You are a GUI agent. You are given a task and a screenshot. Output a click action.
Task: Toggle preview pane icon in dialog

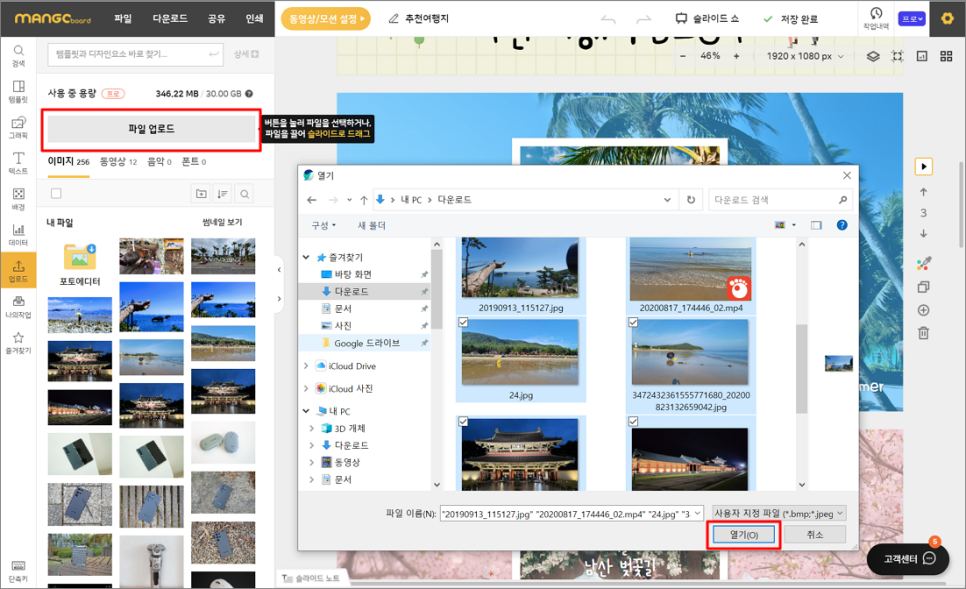[x=816, y=225]
